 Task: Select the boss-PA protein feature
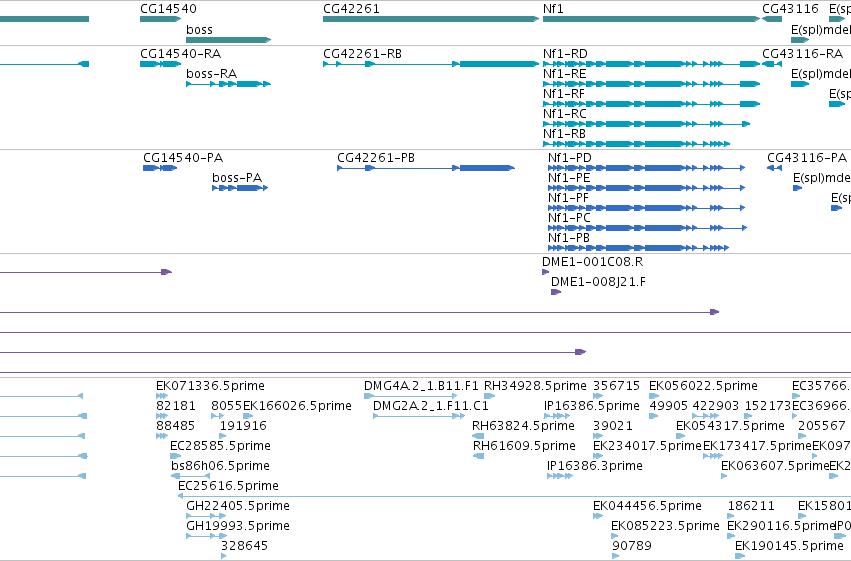click(x=240, y=188)
